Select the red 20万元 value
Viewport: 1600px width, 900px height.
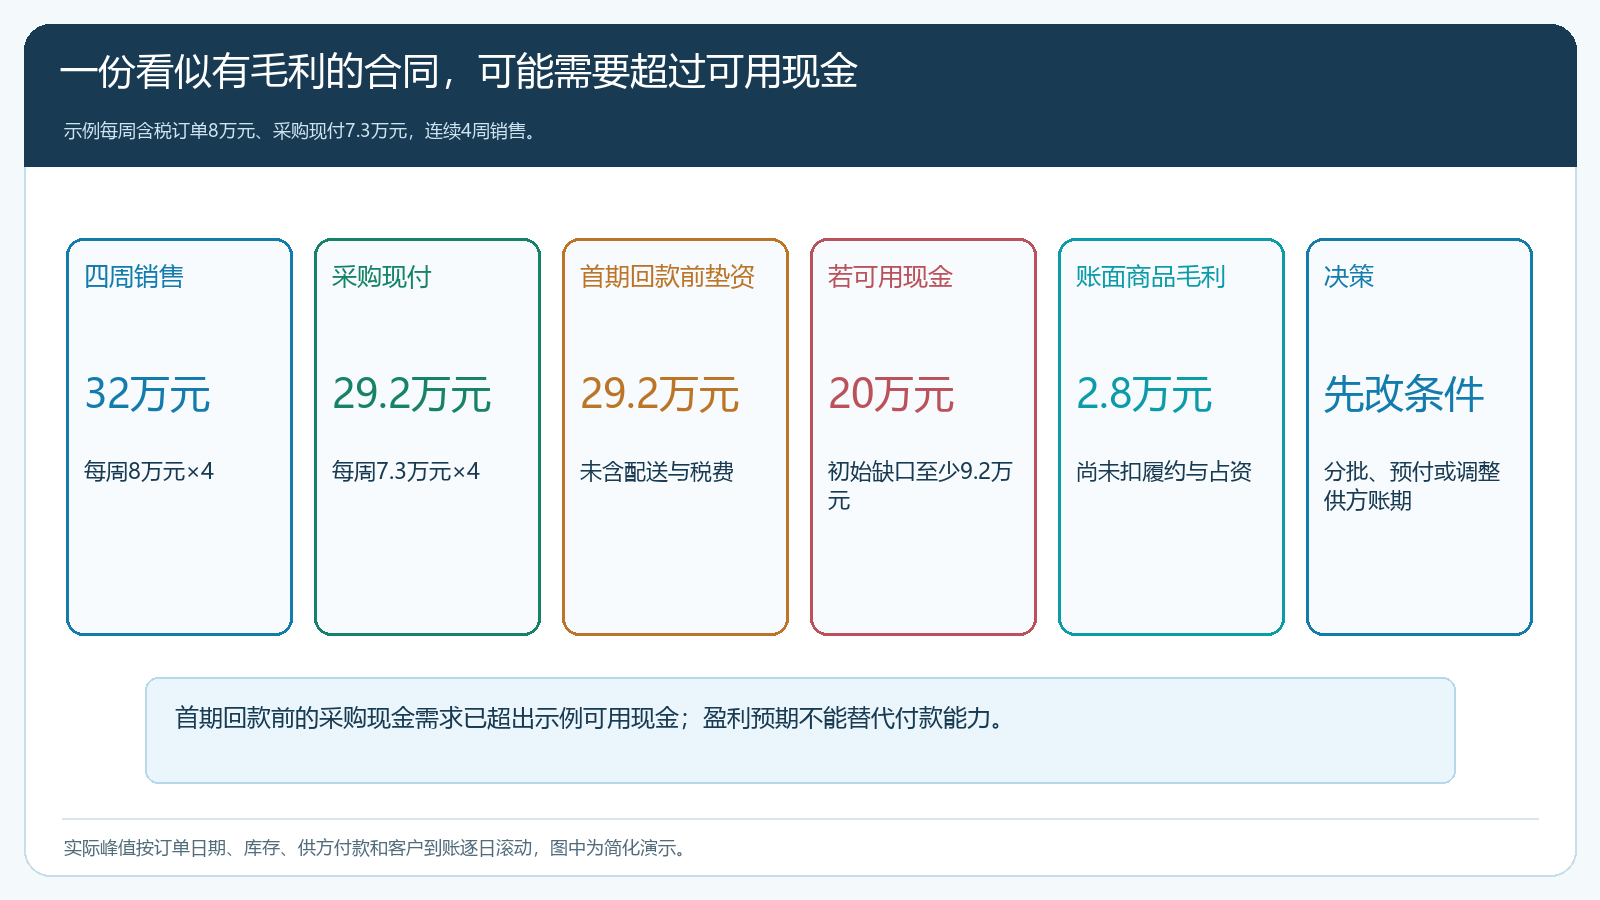(891, 394)
